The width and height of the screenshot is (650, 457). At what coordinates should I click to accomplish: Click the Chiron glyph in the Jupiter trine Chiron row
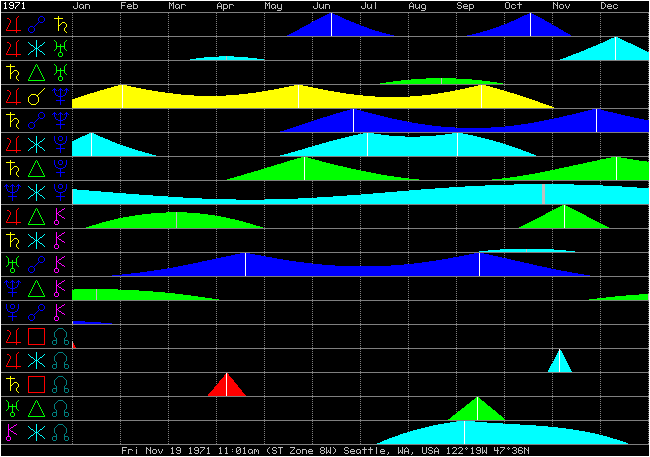click(61, 217)
